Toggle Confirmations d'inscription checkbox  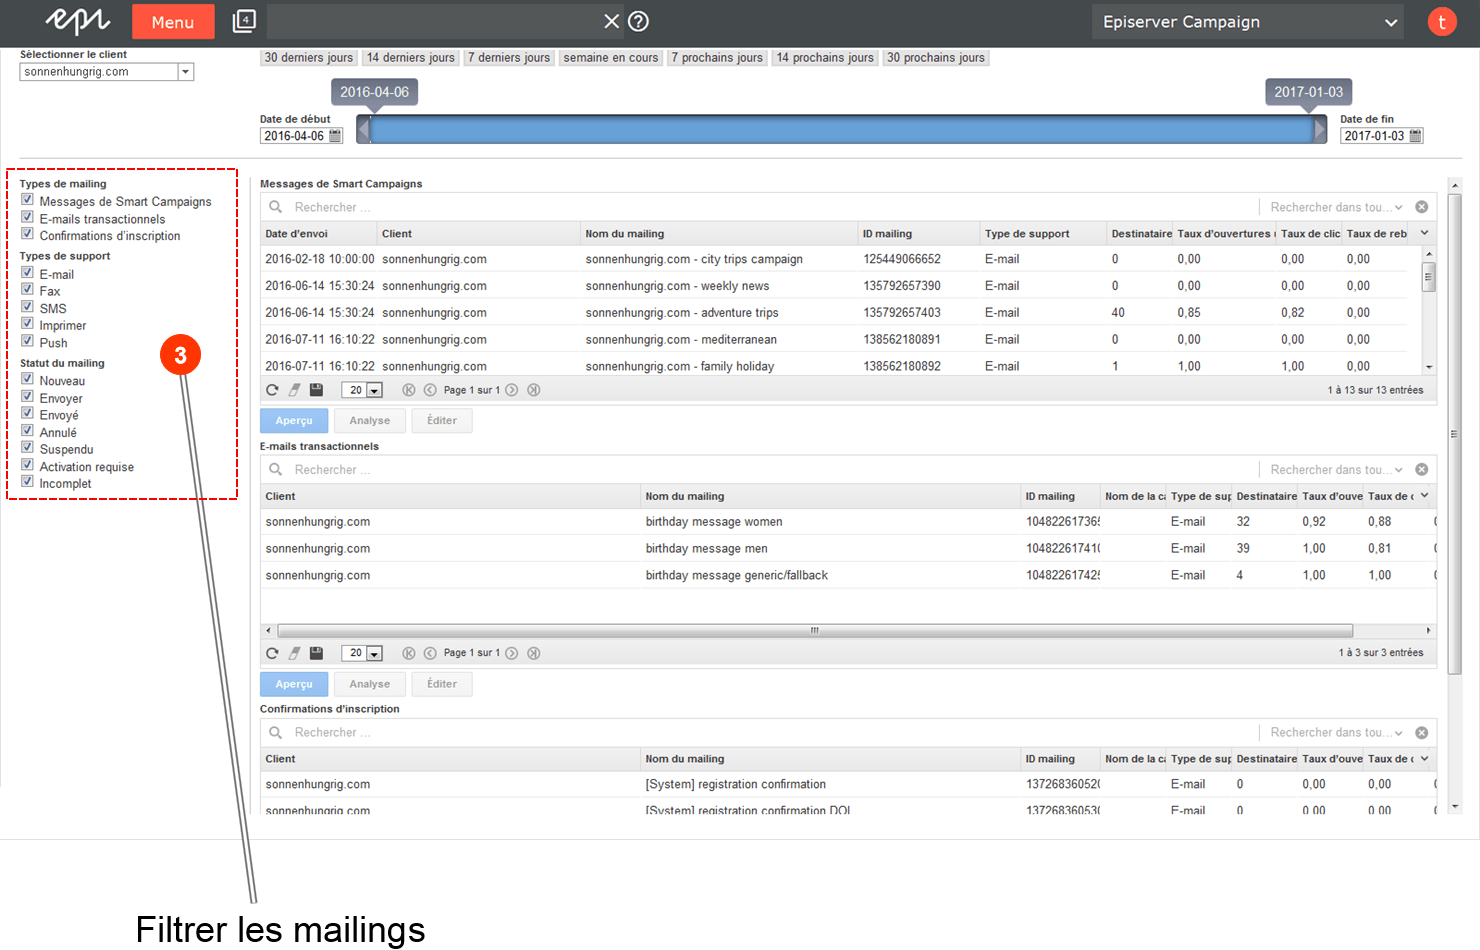tap(27, 234)
